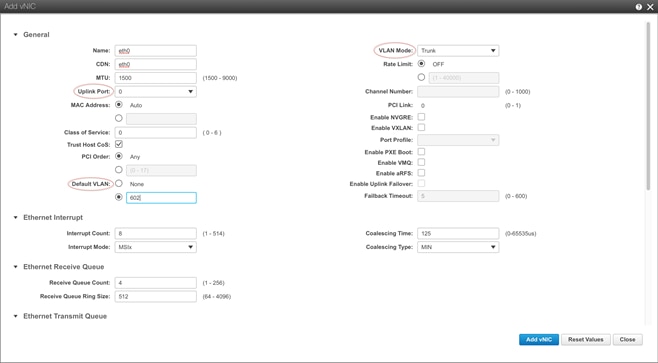Click the Class of Service field
The height and width of the screenshot is (363, 658).
155,133
